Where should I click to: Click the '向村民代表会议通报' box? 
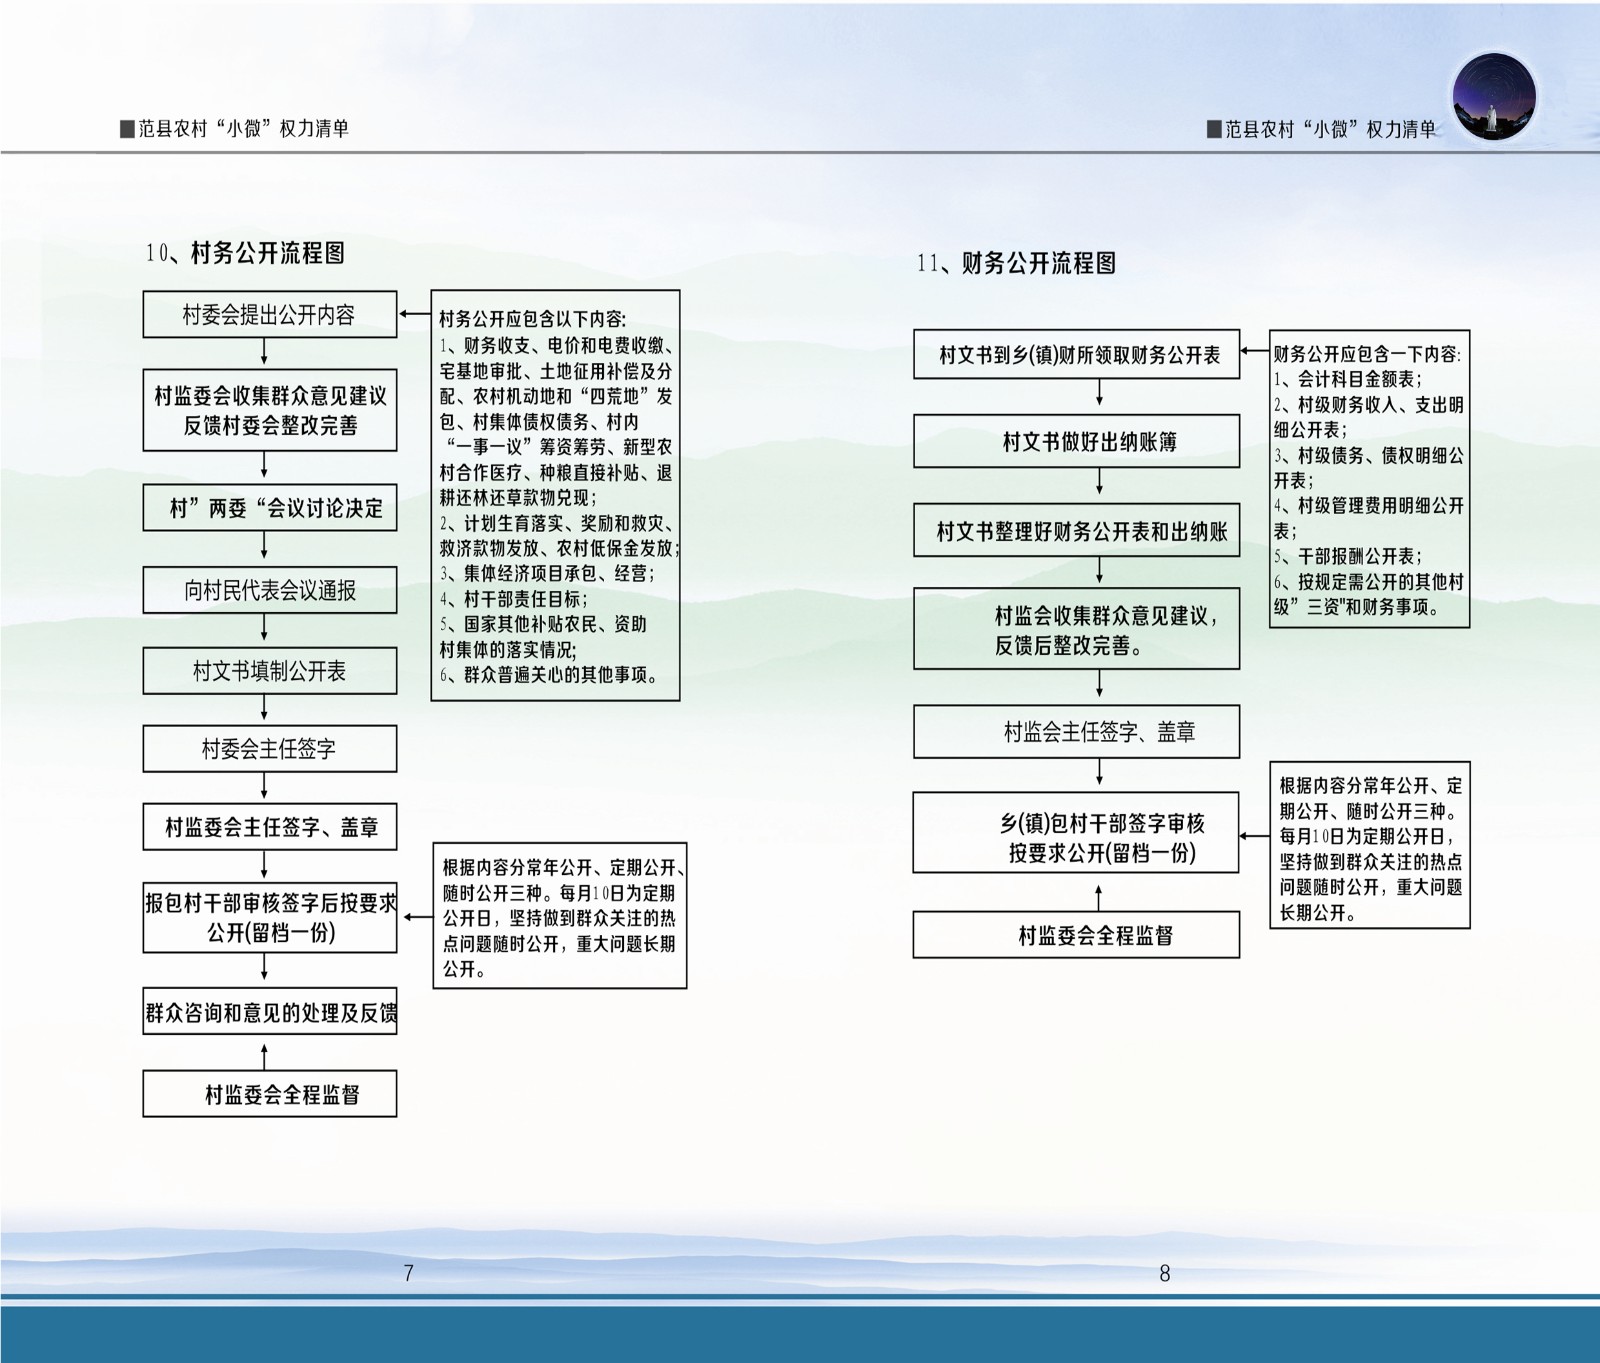click(270, 590)
